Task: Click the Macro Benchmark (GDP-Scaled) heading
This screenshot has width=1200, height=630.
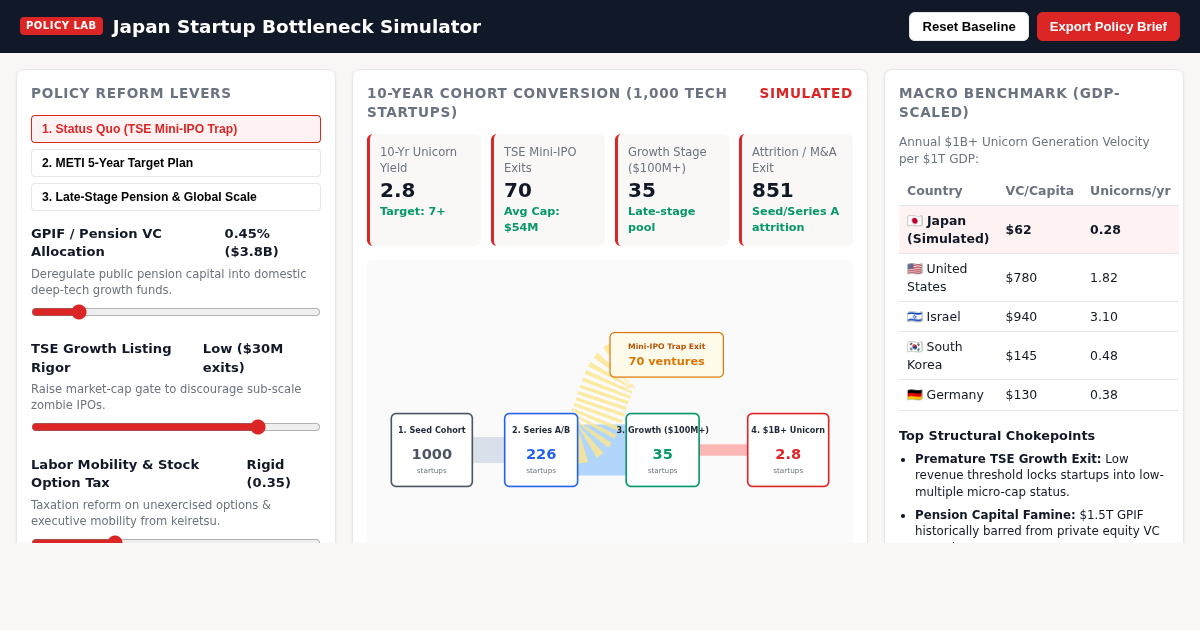Action: click(x=1010, y=102)
